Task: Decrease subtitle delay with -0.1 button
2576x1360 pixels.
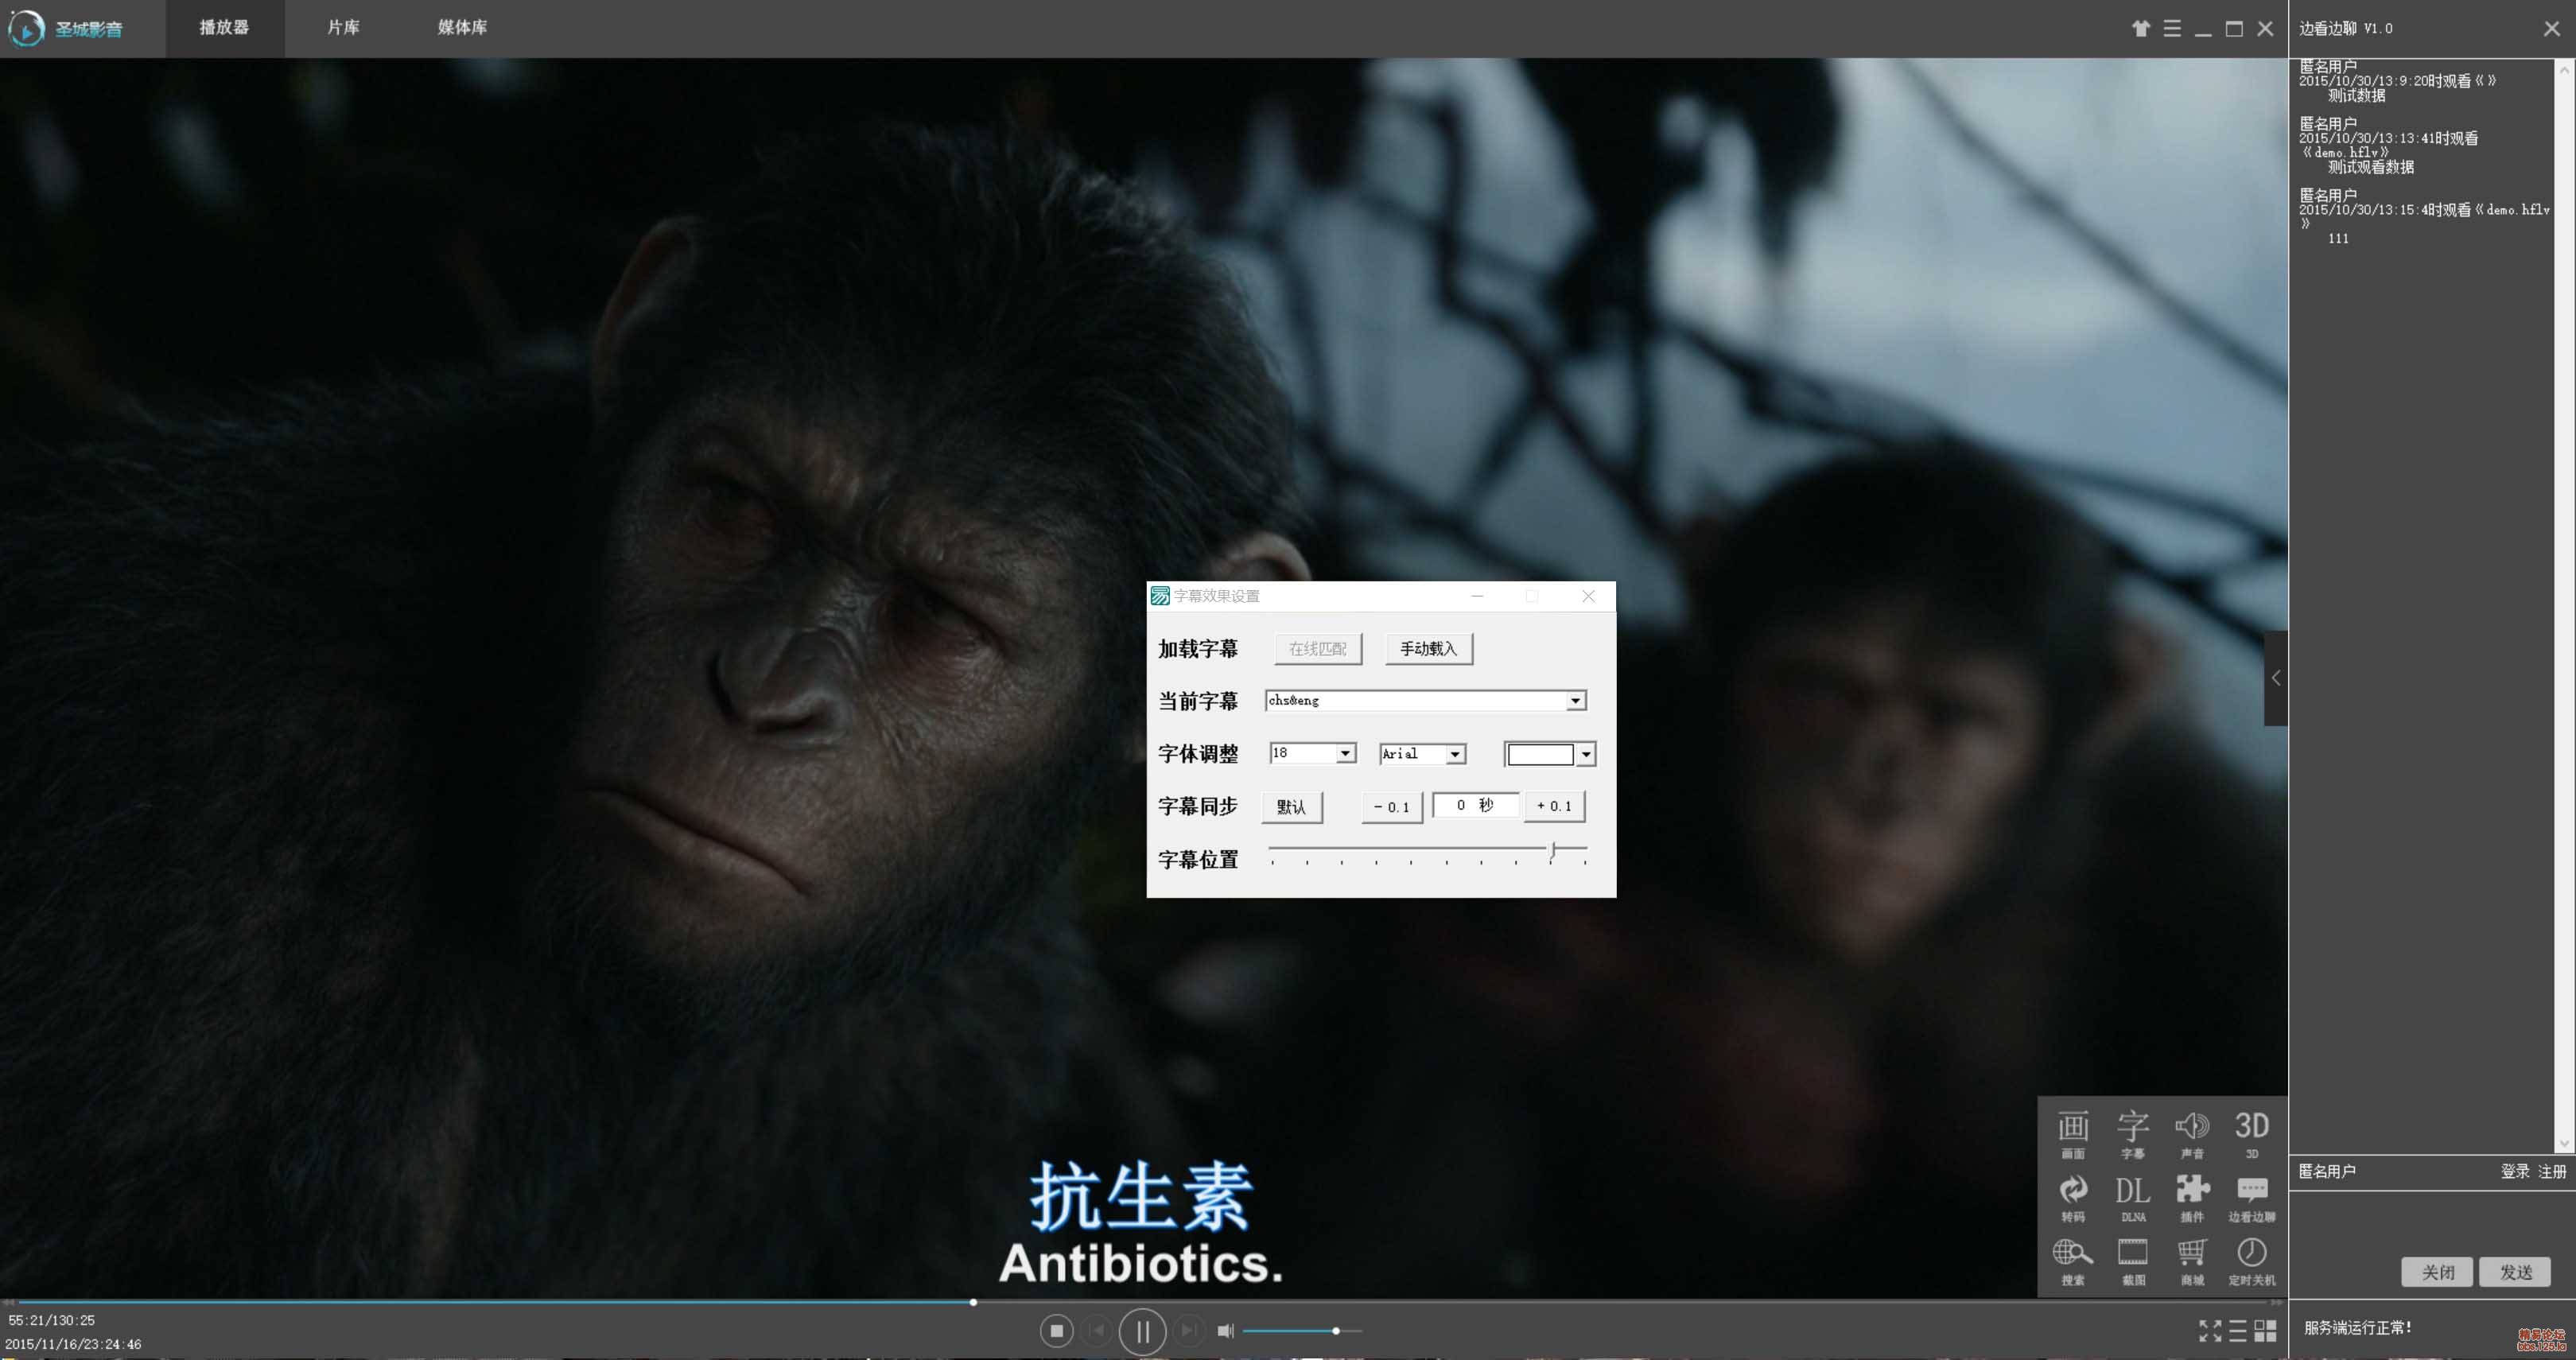Action: 1391,807
